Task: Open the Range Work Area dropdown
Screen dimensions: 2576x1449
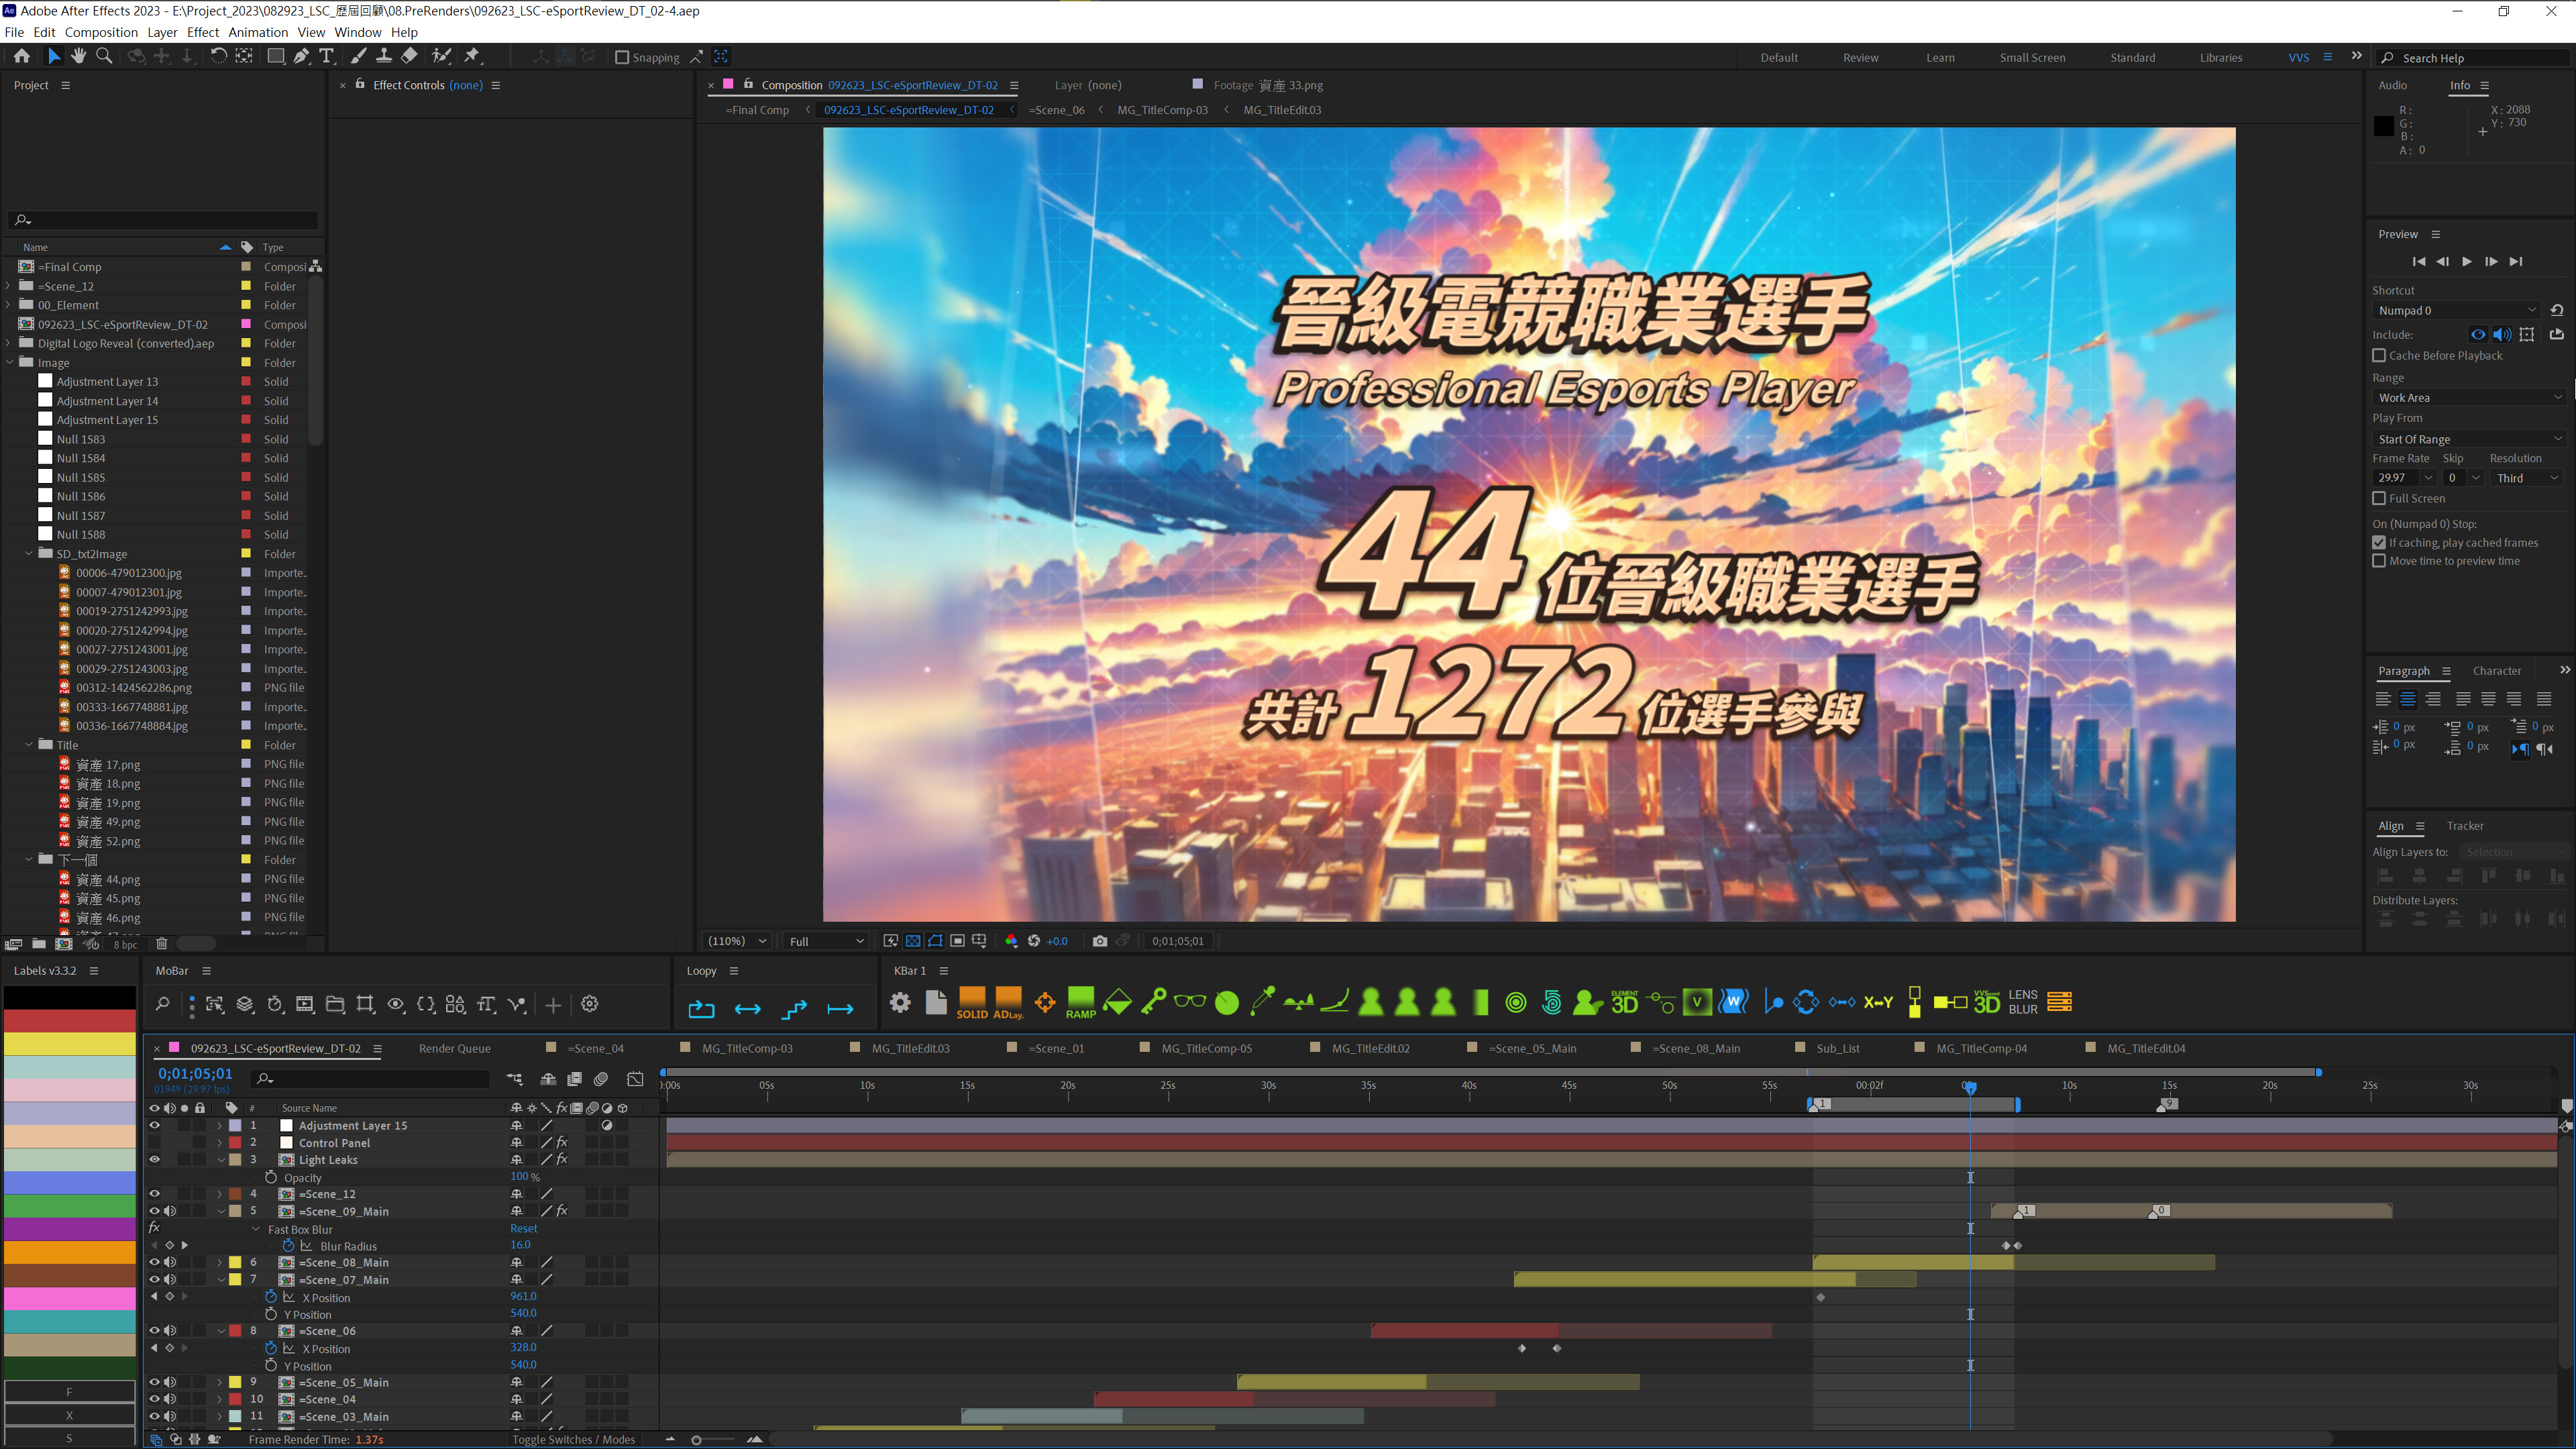Action: 2468,398
